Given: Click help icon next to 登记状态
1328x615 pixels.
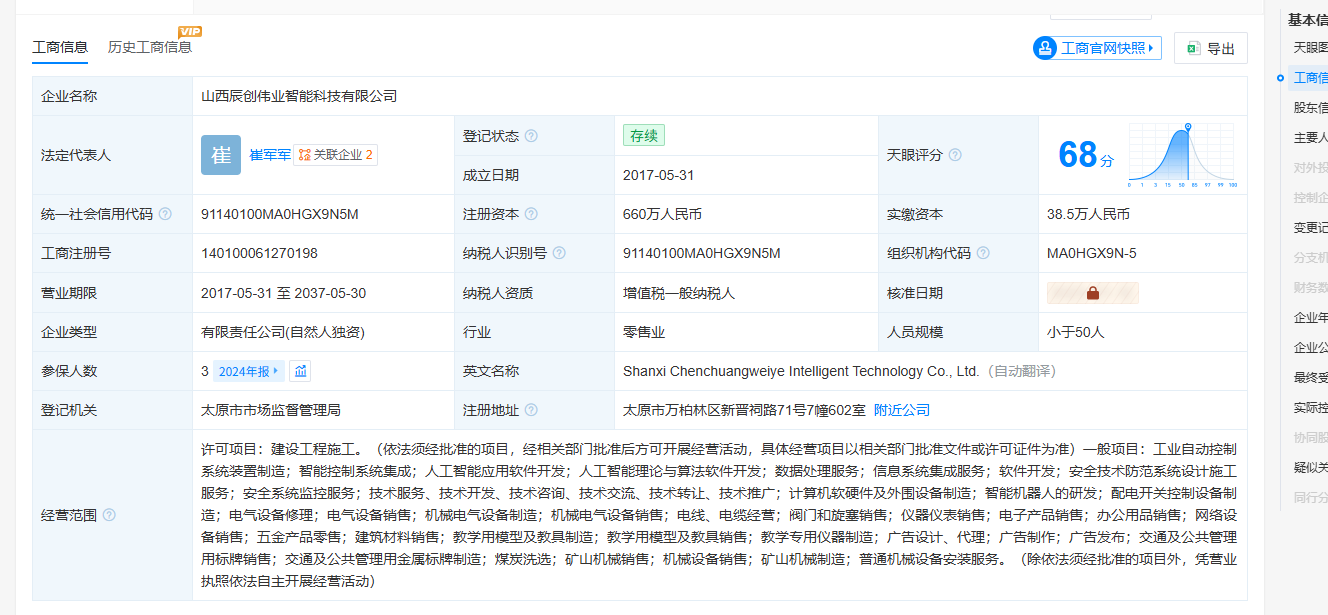Looking at the screenshot, I should [531, 136].
